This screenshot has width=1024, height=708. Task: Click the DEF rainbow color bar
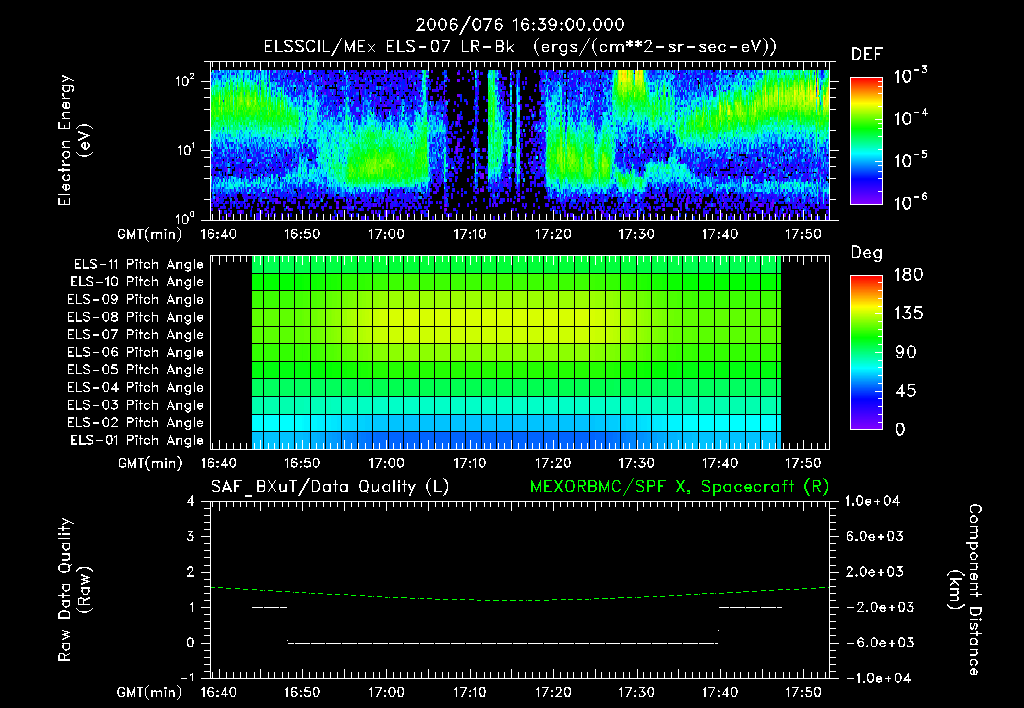click(x=866, y=140)
